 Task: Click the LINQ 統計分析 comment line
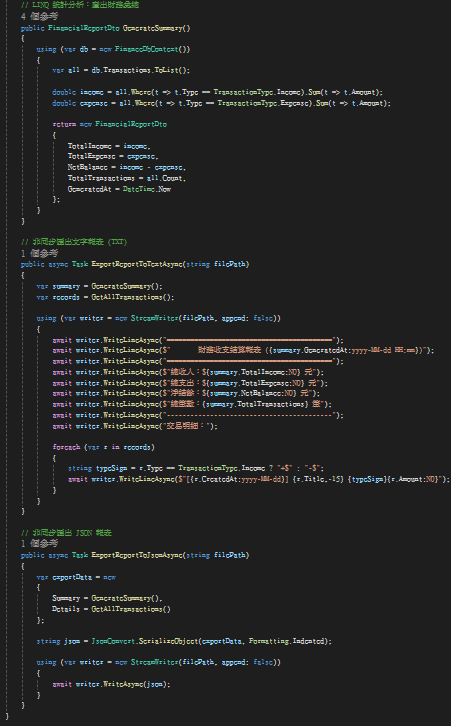(x=80, y=5)
